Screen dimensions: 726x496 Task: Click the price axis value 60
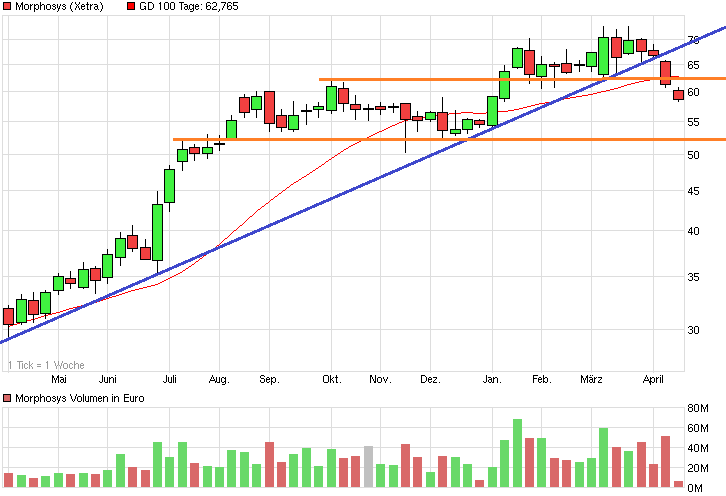click(693, 92)
